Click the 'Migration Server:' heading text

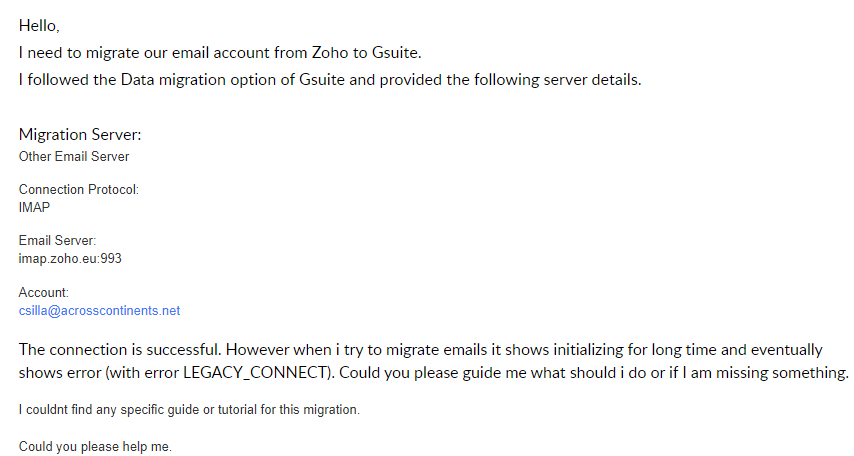80,134
